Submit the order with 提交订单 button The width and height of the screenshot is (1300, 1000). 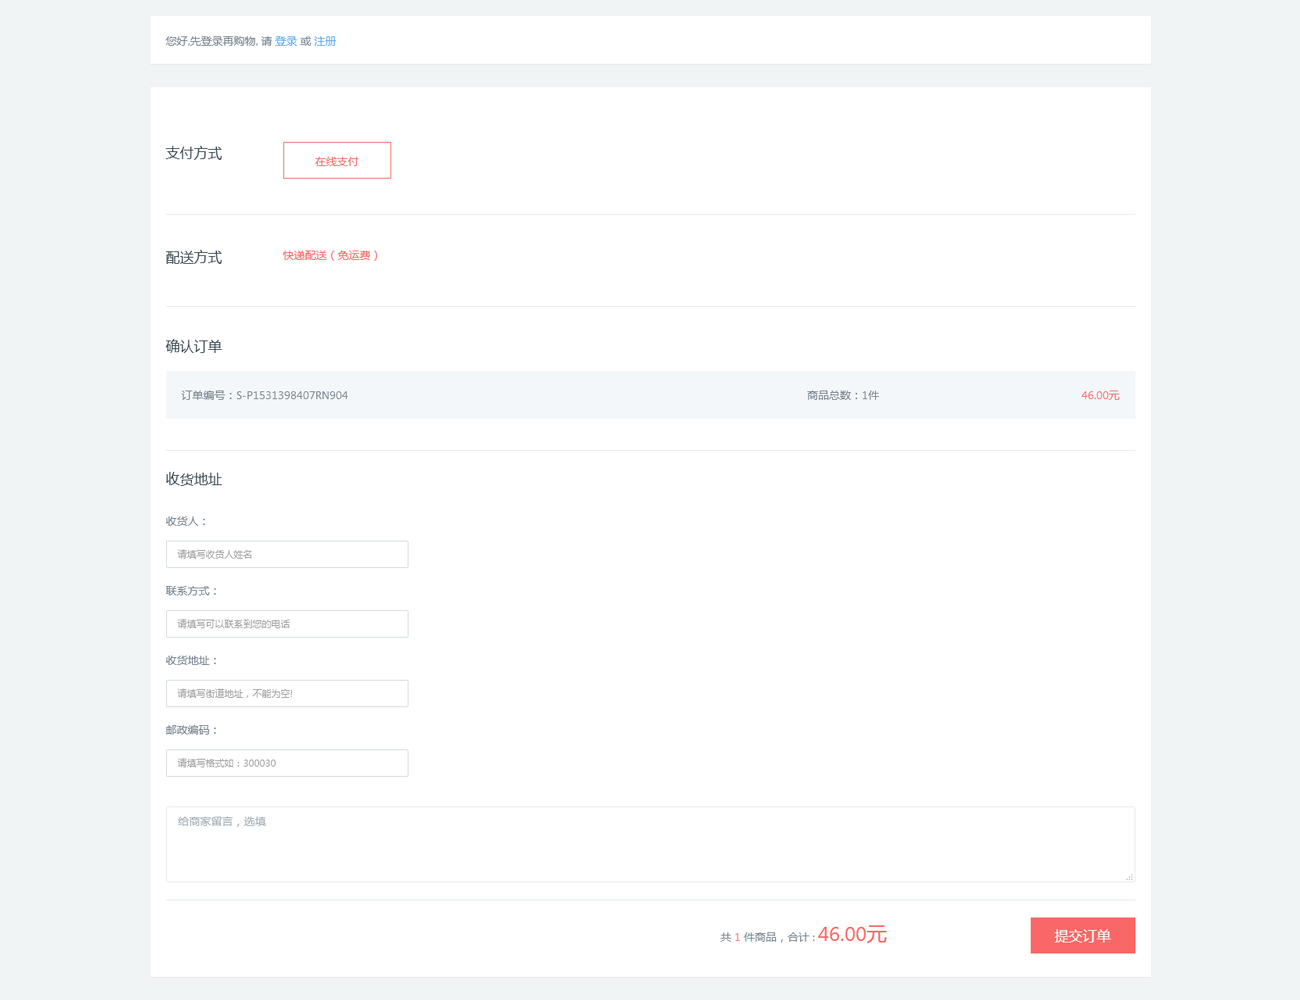click(x=1083, y=935)
